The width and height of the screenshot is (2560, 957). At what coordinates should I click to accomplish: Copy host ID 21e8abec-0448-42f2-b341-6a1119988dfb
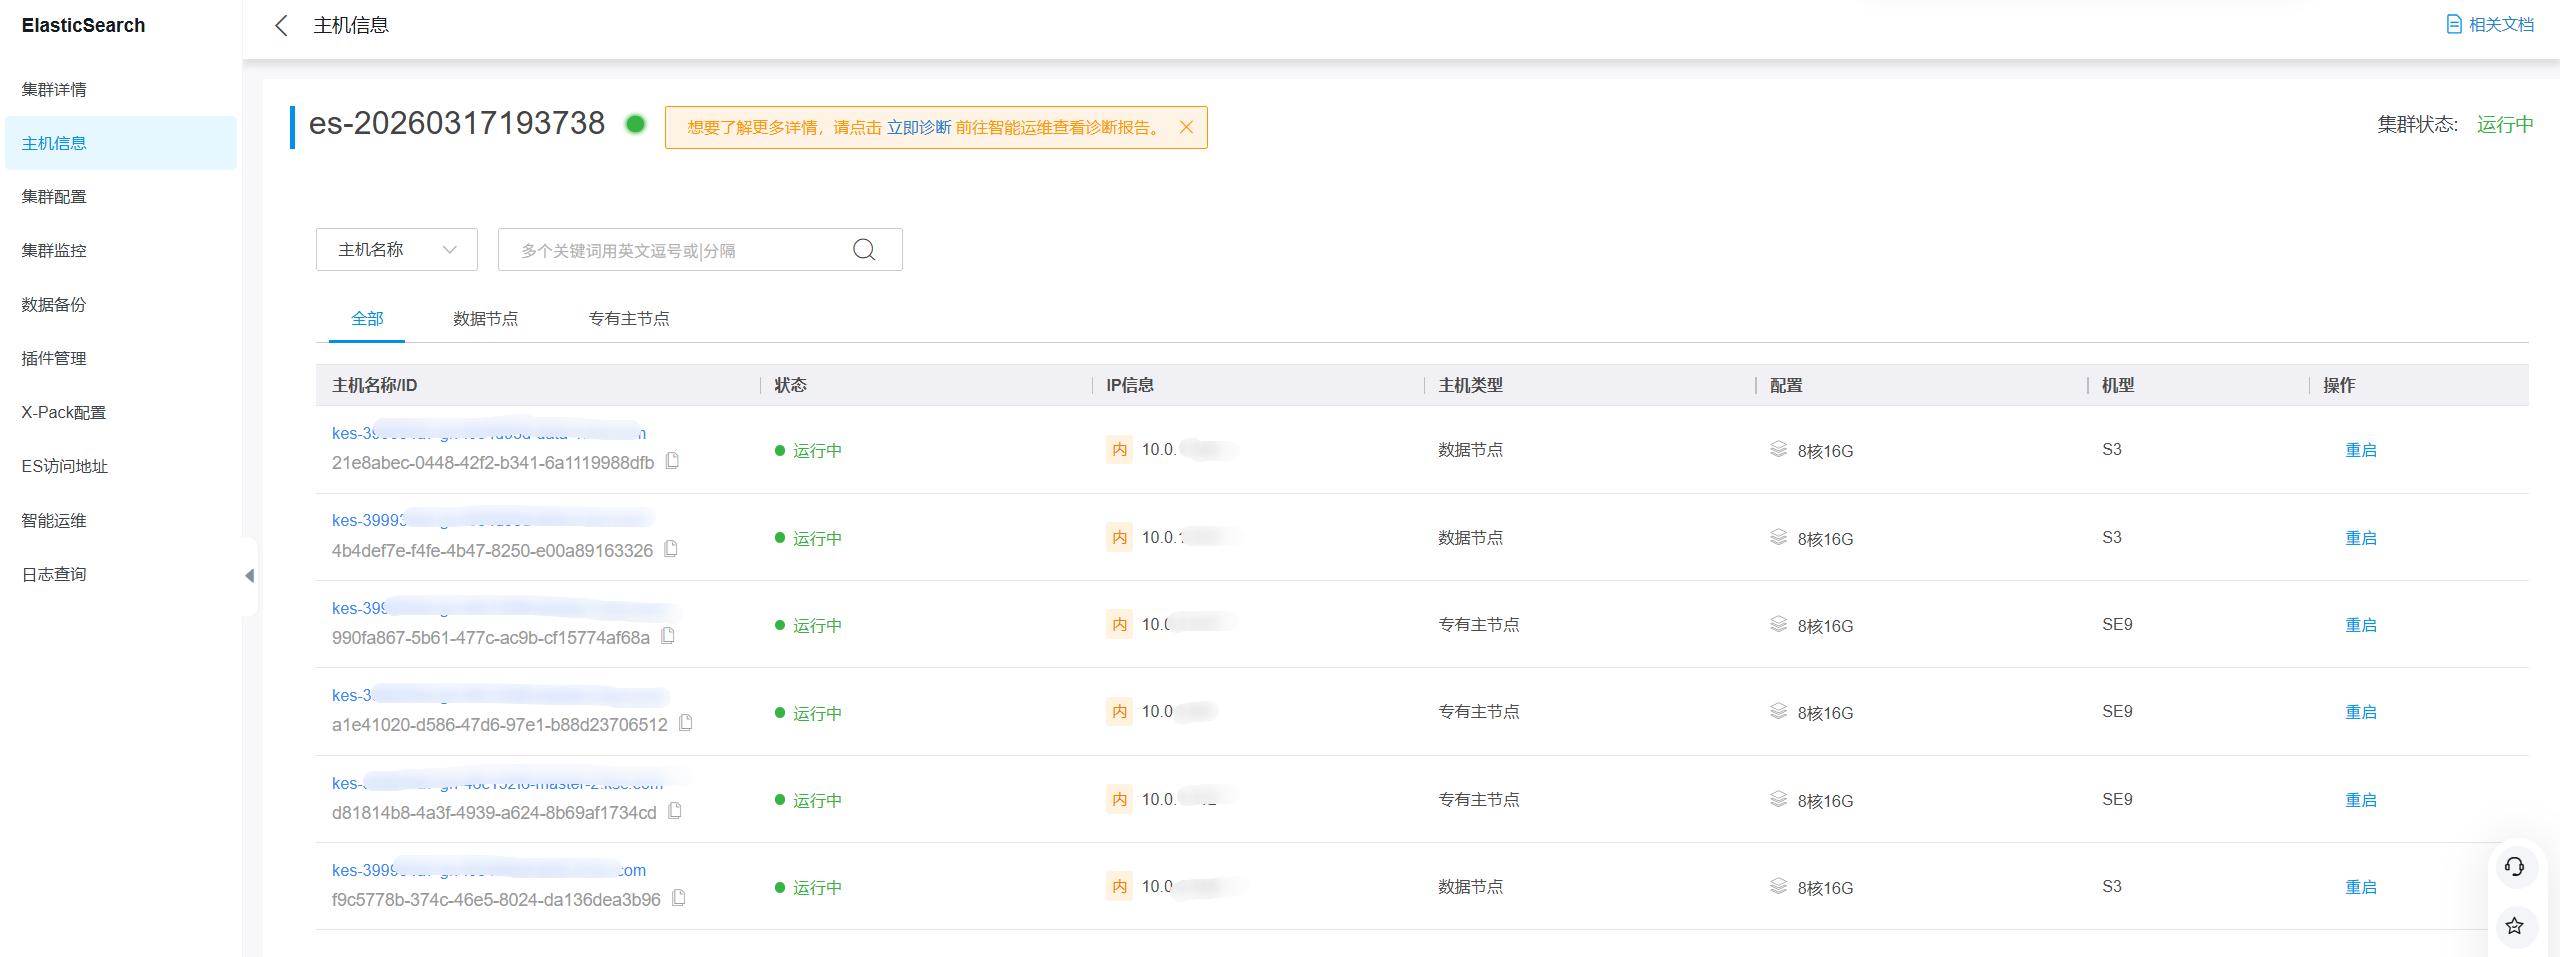pos(673,461)
